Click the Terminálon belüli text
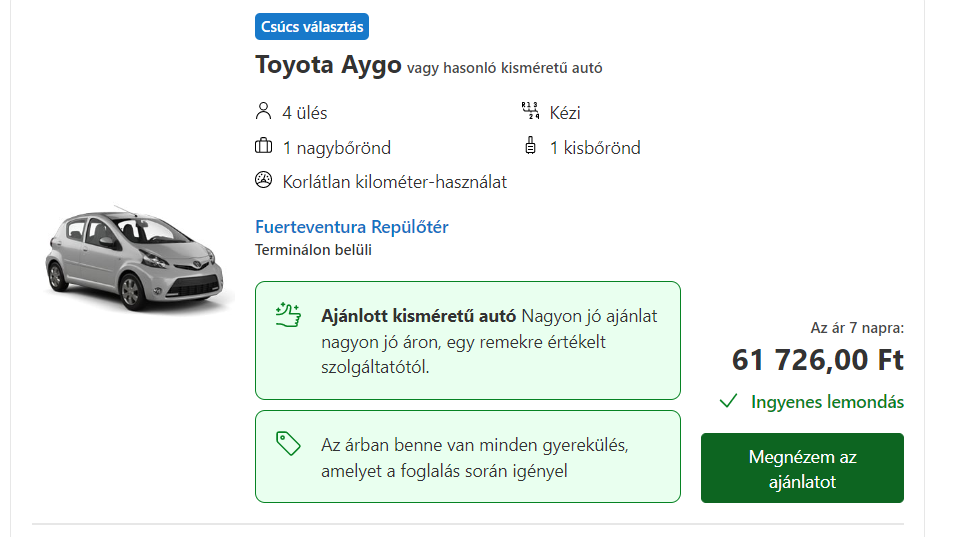974x537 pixels. pyautogui.click(x=313, y=250)
